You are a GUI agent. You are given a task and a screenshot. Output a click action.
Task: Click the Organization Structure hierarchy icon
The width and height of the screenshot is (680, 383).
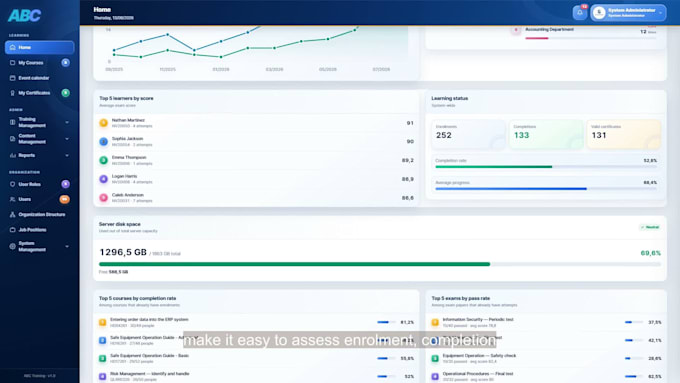13,214
